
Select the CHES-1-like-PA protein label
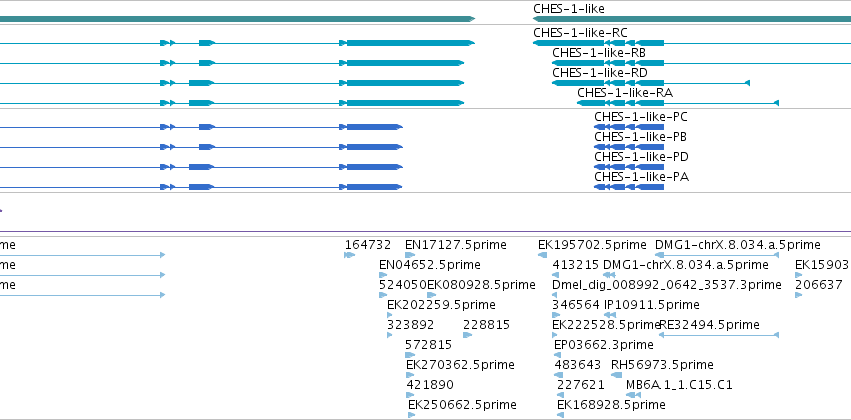642,177
